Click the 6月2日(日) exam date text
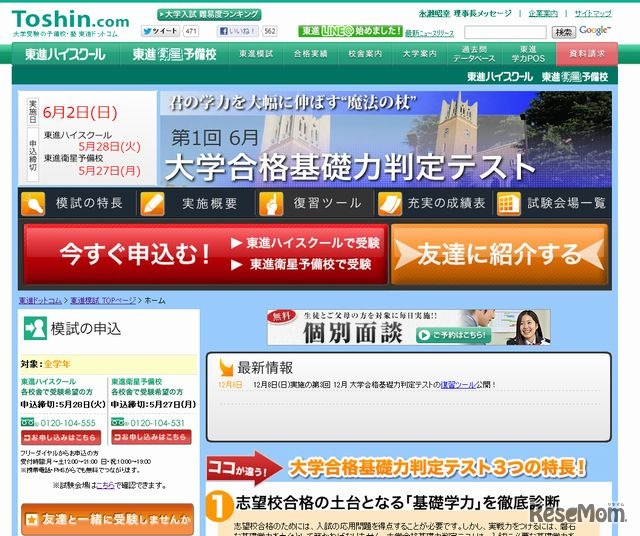The image size is (640, 536). [x=80, y=112]
